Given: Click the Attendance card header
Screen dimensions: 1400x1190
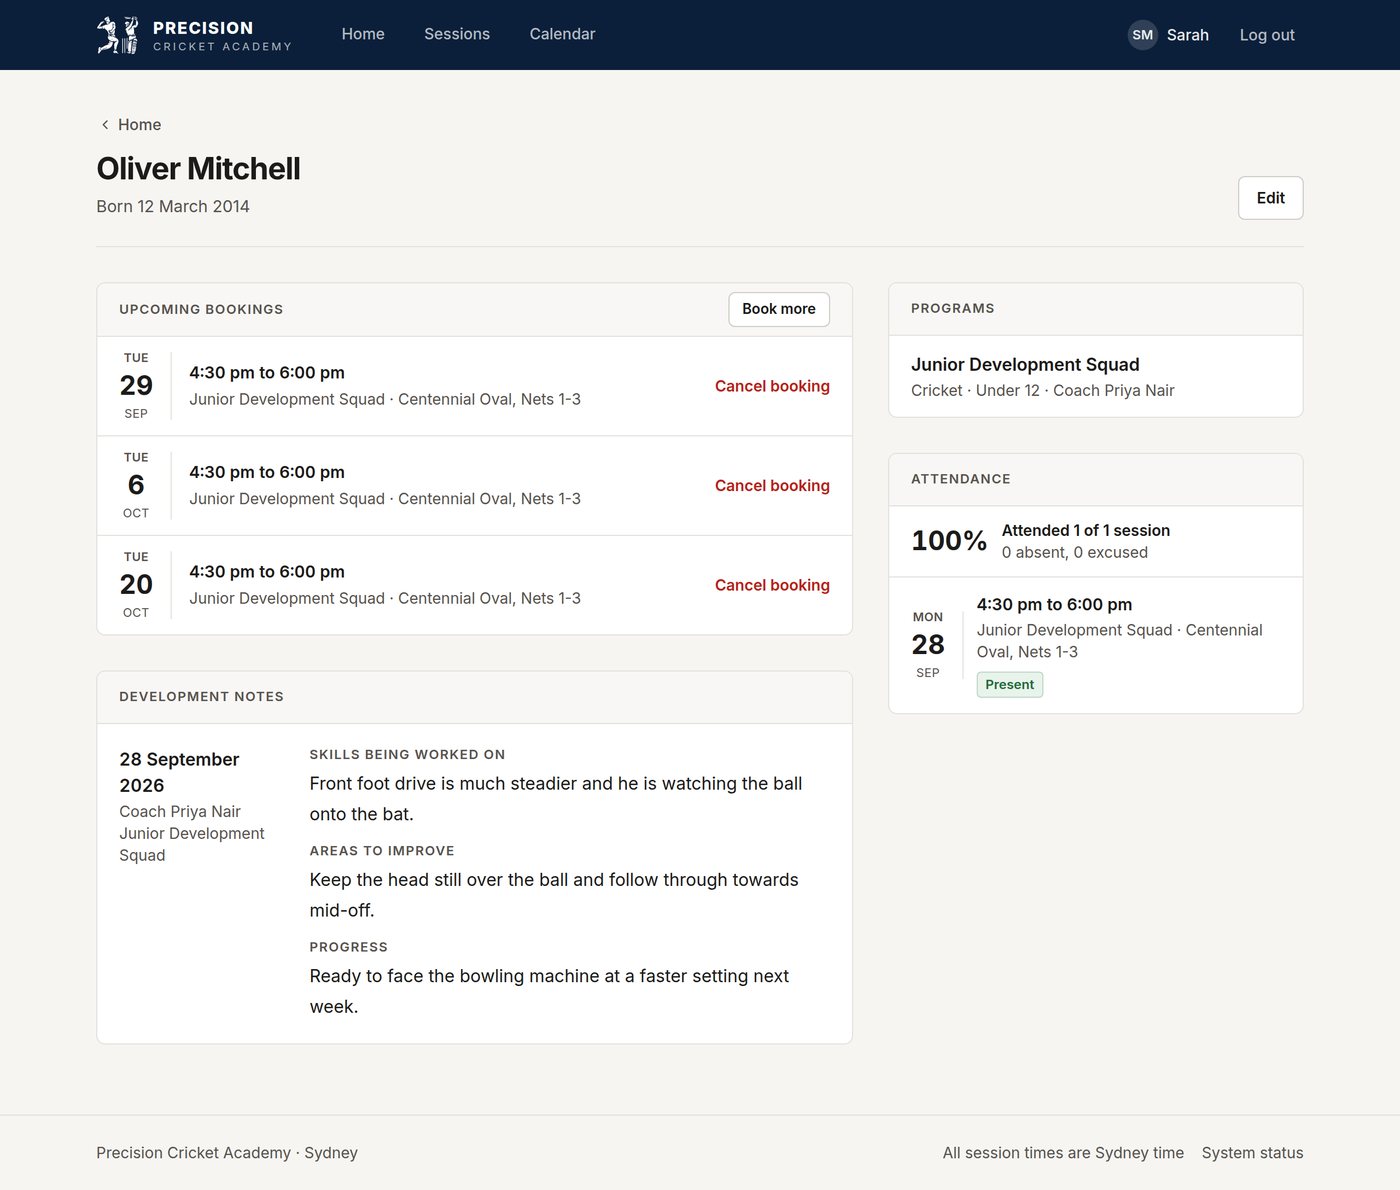Looking at the screenshot, I should click(x=961, y=479).
